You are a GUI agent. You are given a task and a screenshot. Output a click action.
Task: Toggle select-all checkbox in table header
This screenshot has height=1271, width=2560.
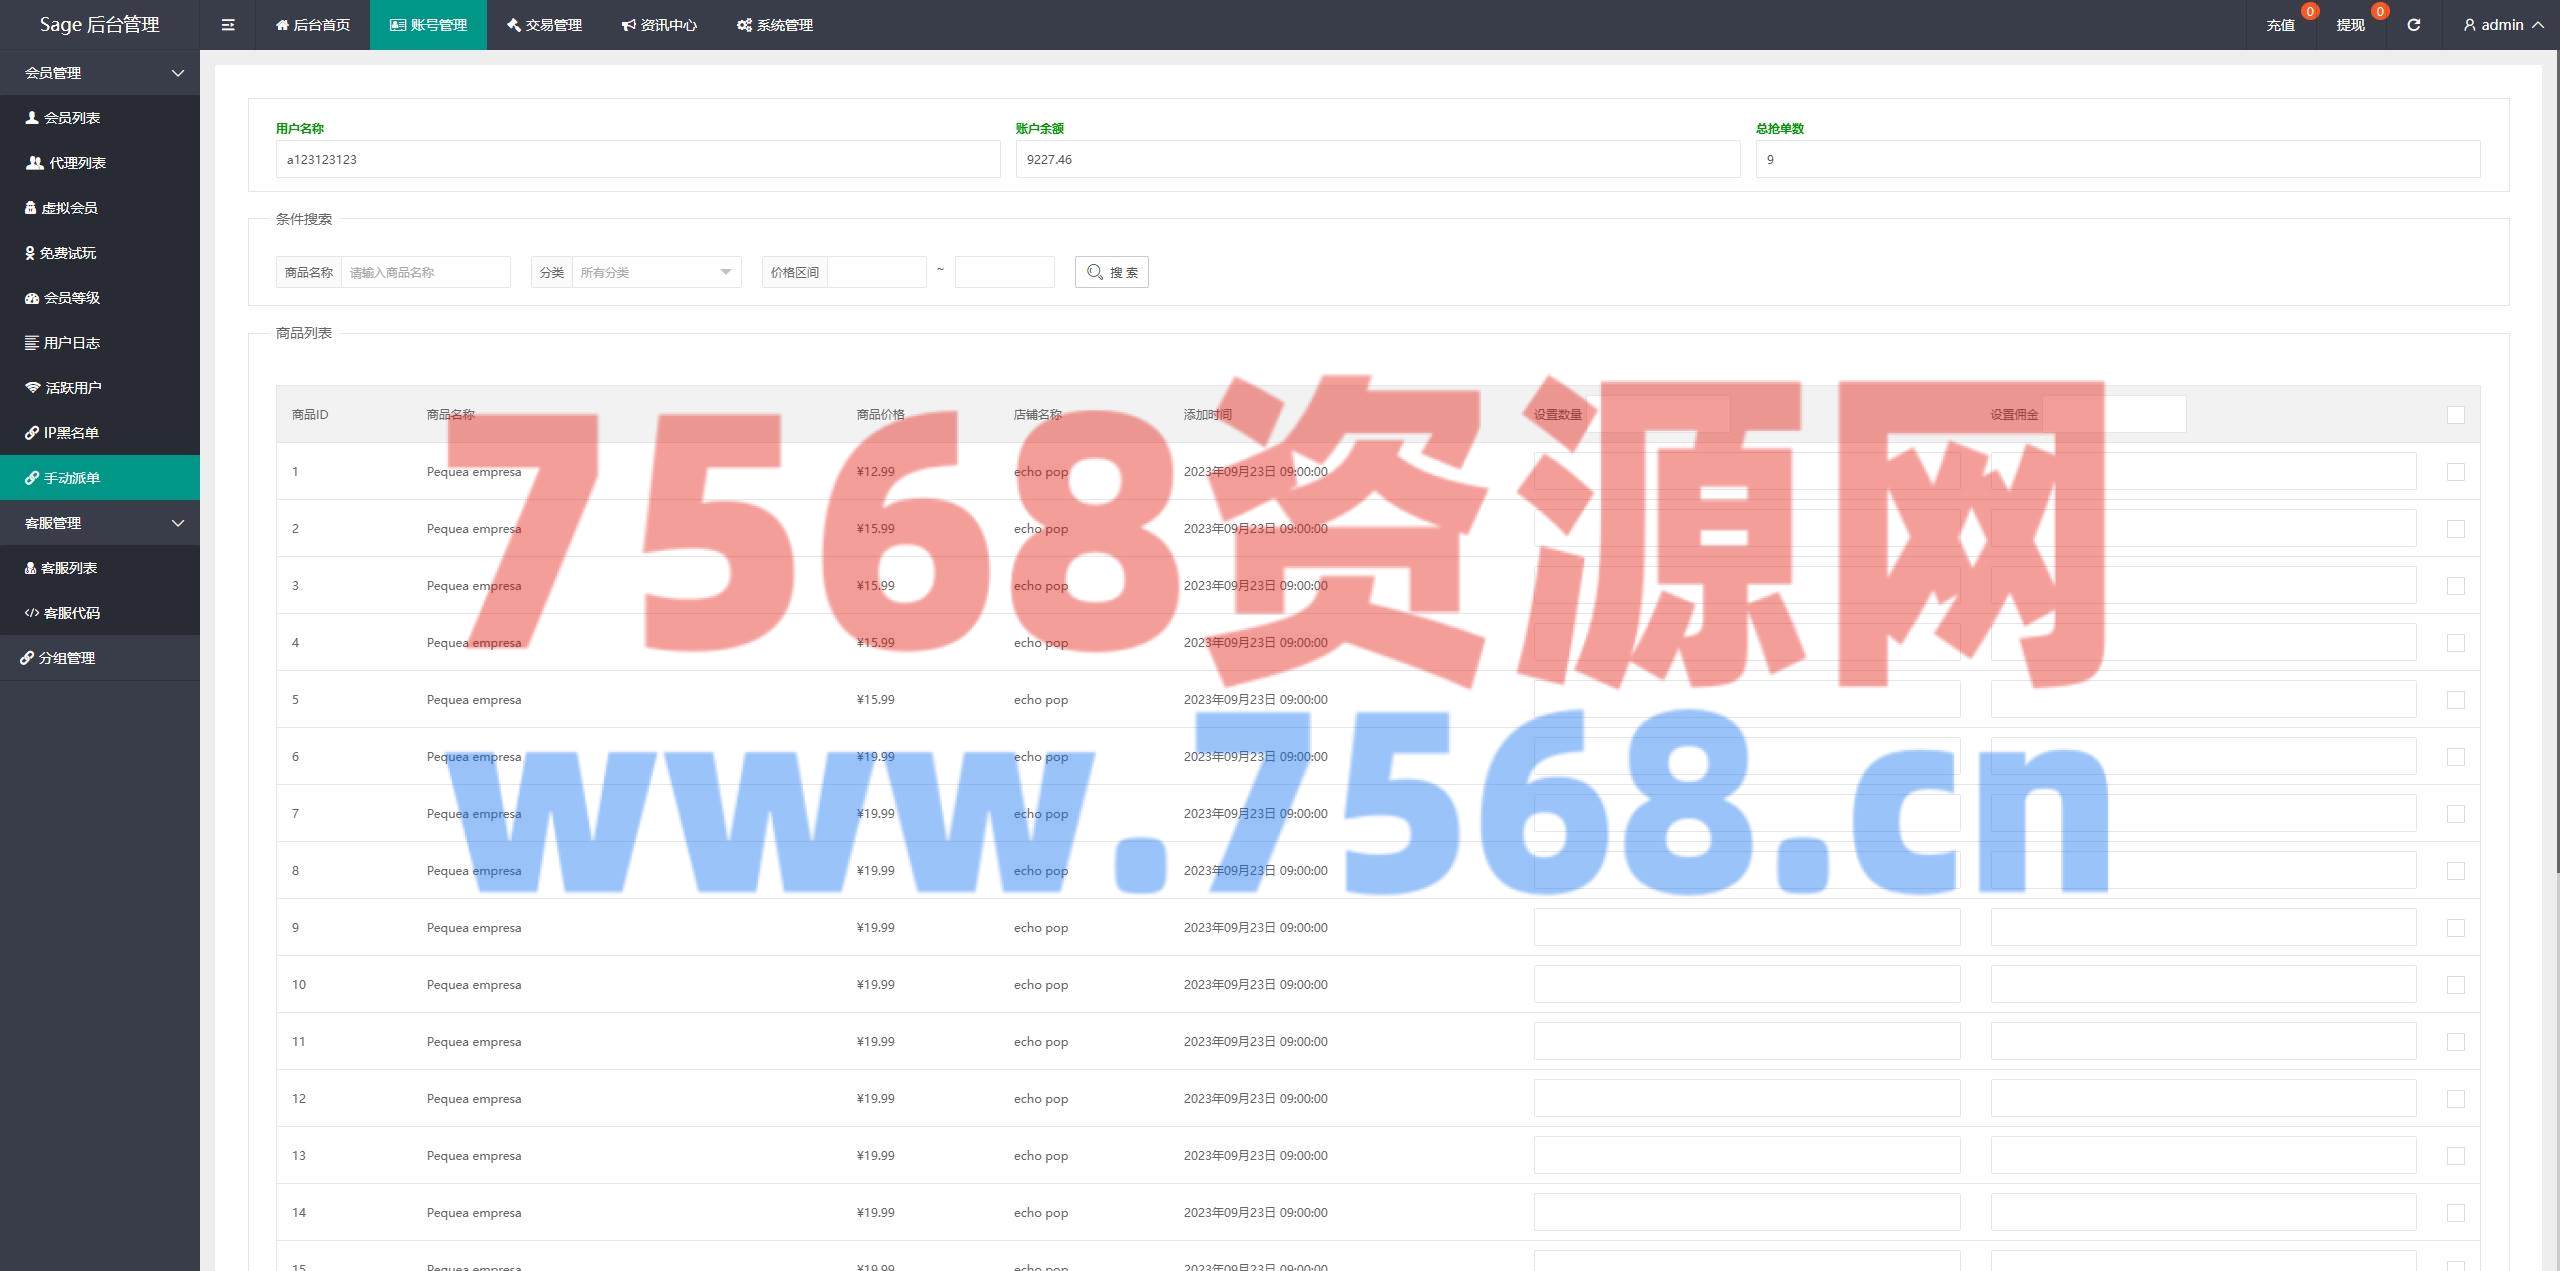2455,415
